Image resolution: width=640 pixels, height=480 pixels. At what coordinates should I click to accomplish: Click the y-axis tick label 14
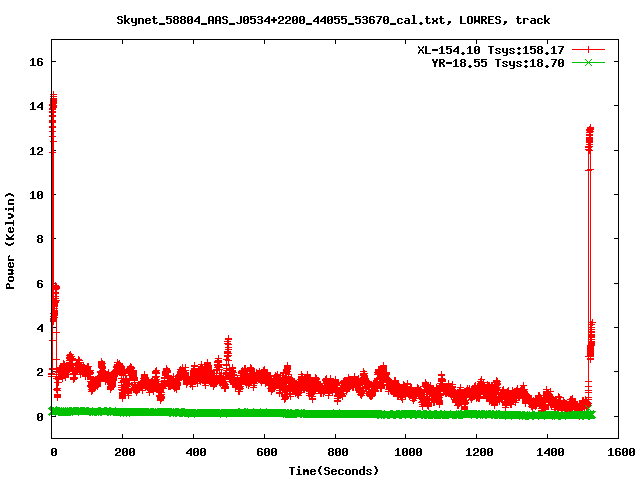tap(36, 106)
